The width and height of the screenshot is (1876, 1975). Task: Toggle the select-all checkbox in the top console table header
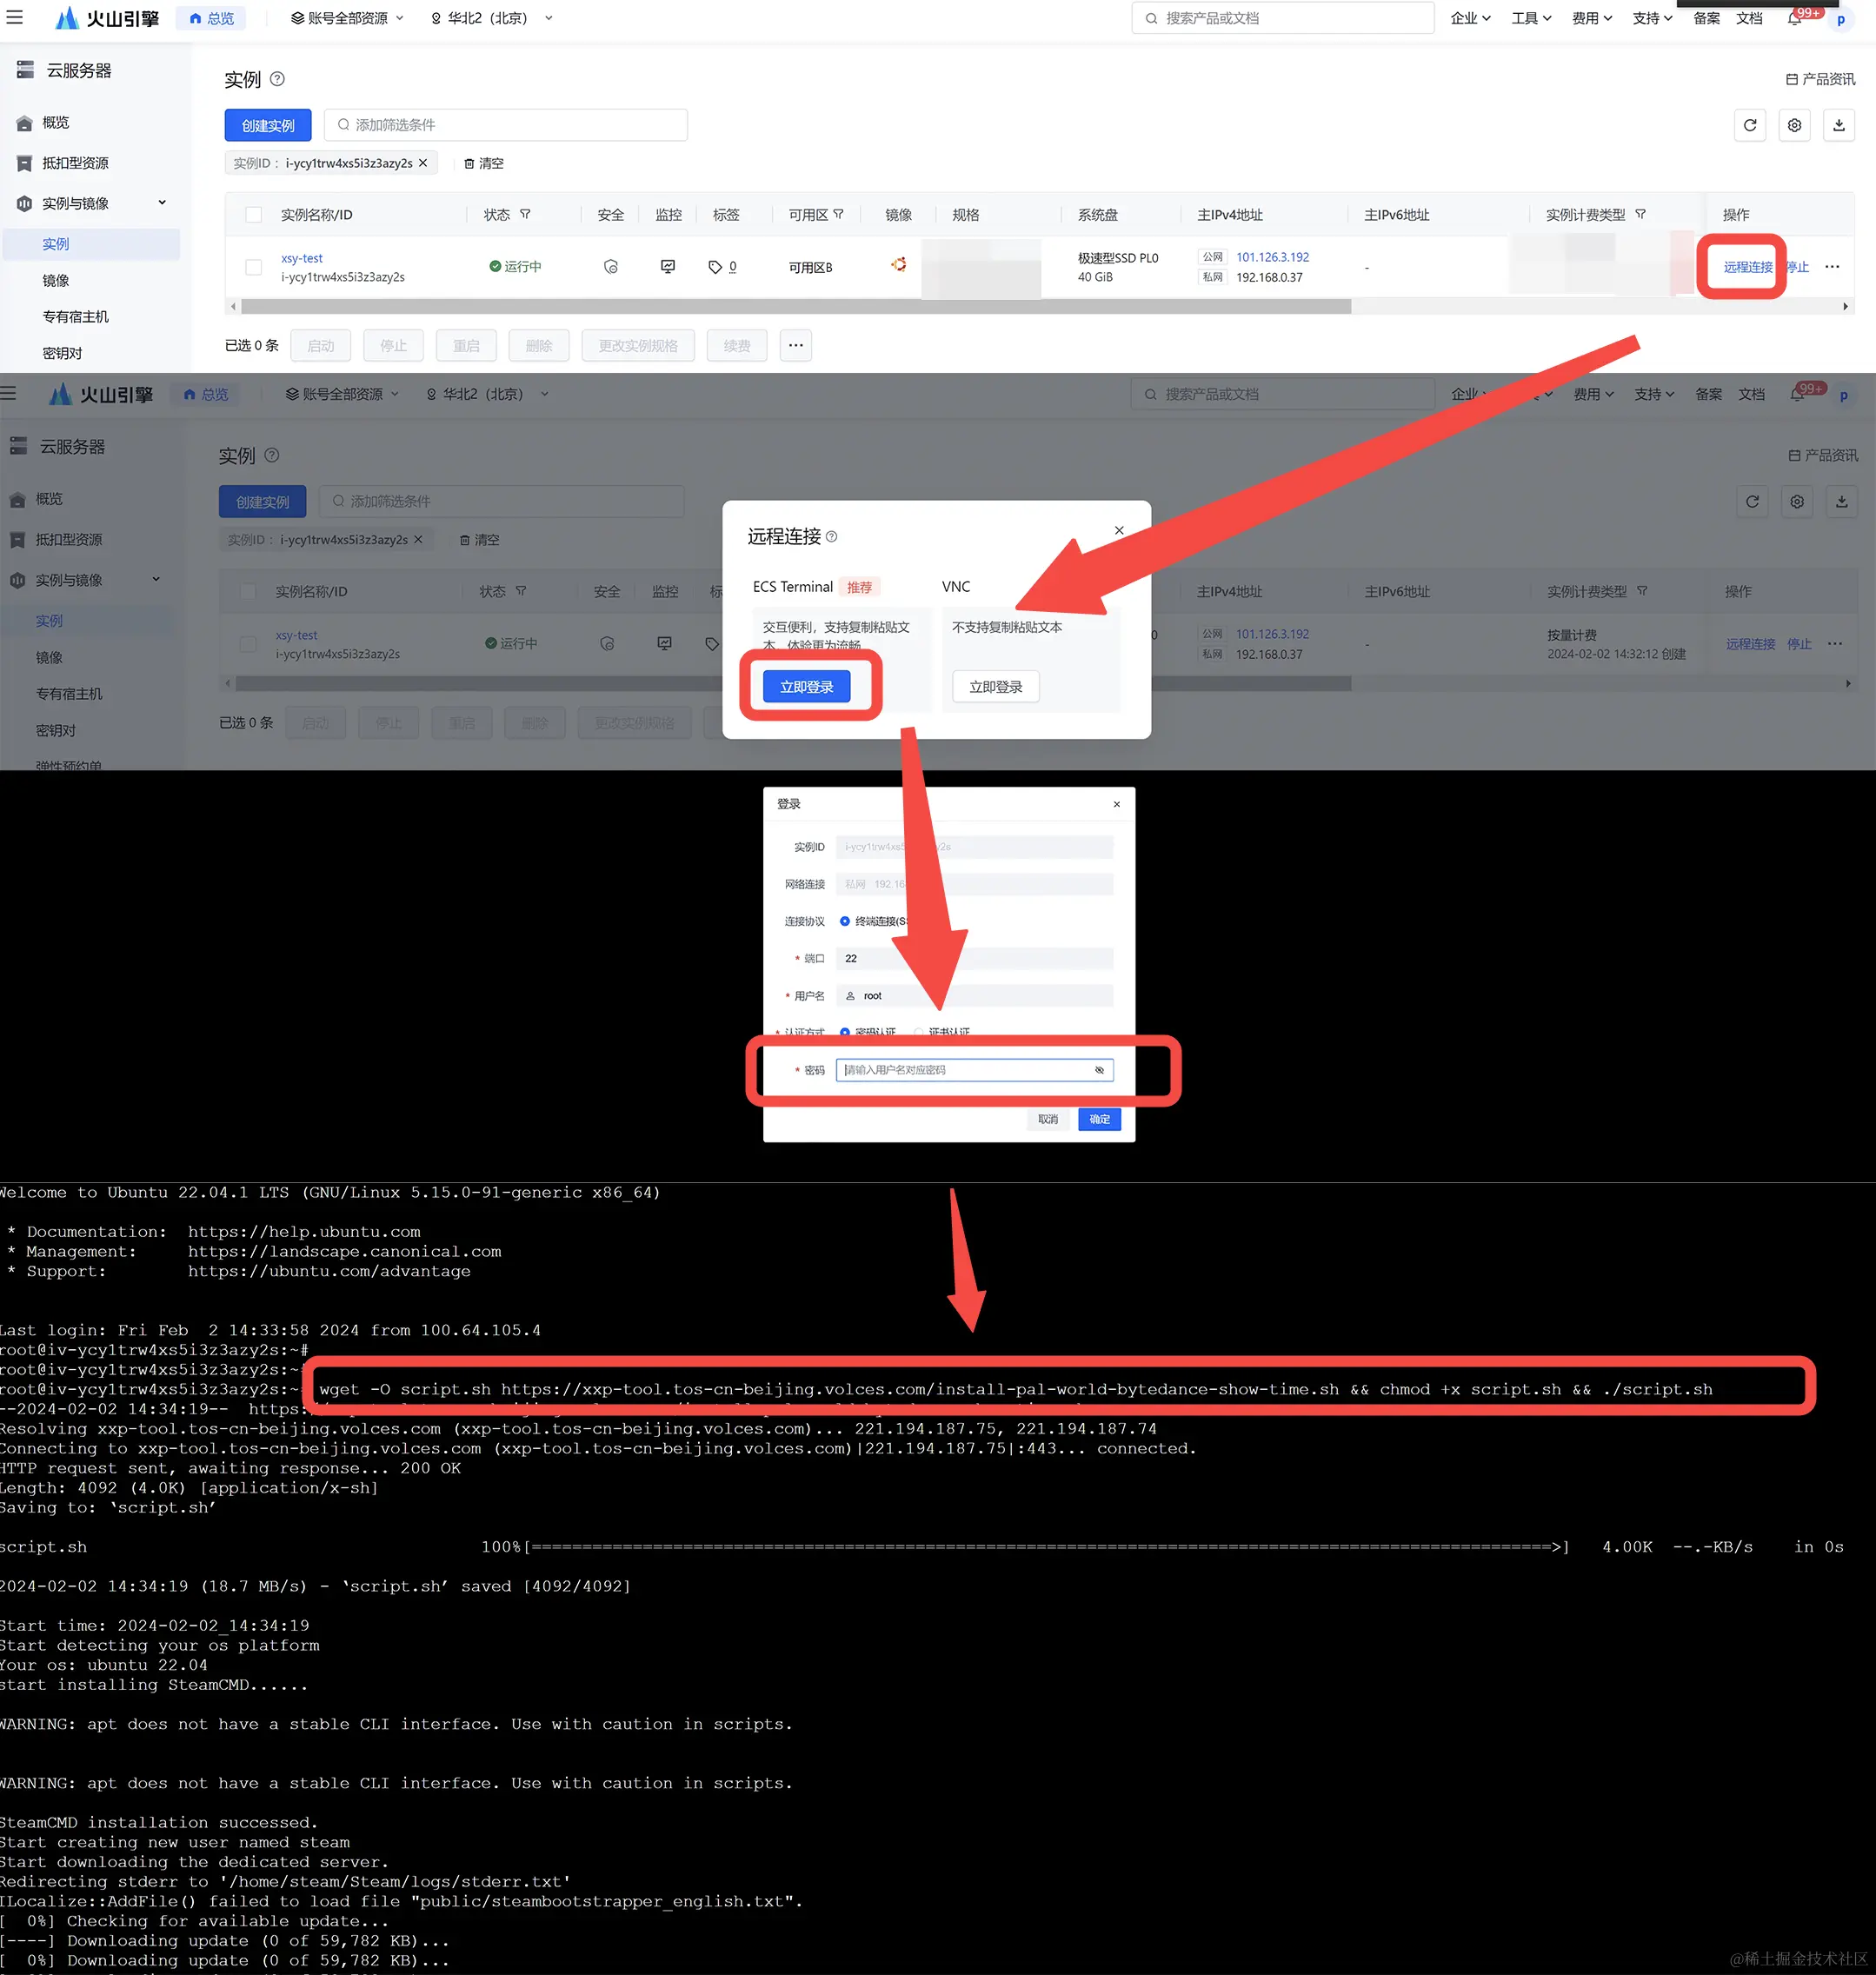(254, 215)
